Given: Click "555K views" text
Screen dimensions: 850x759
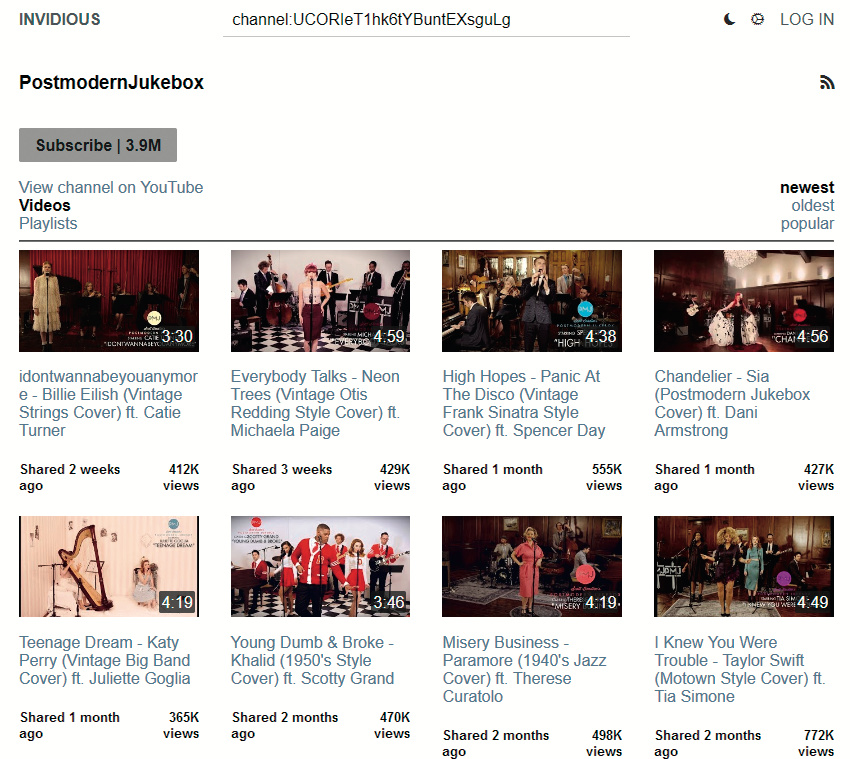Looking at the screenshot, I should pyautogui.click(x=604, y=477).
